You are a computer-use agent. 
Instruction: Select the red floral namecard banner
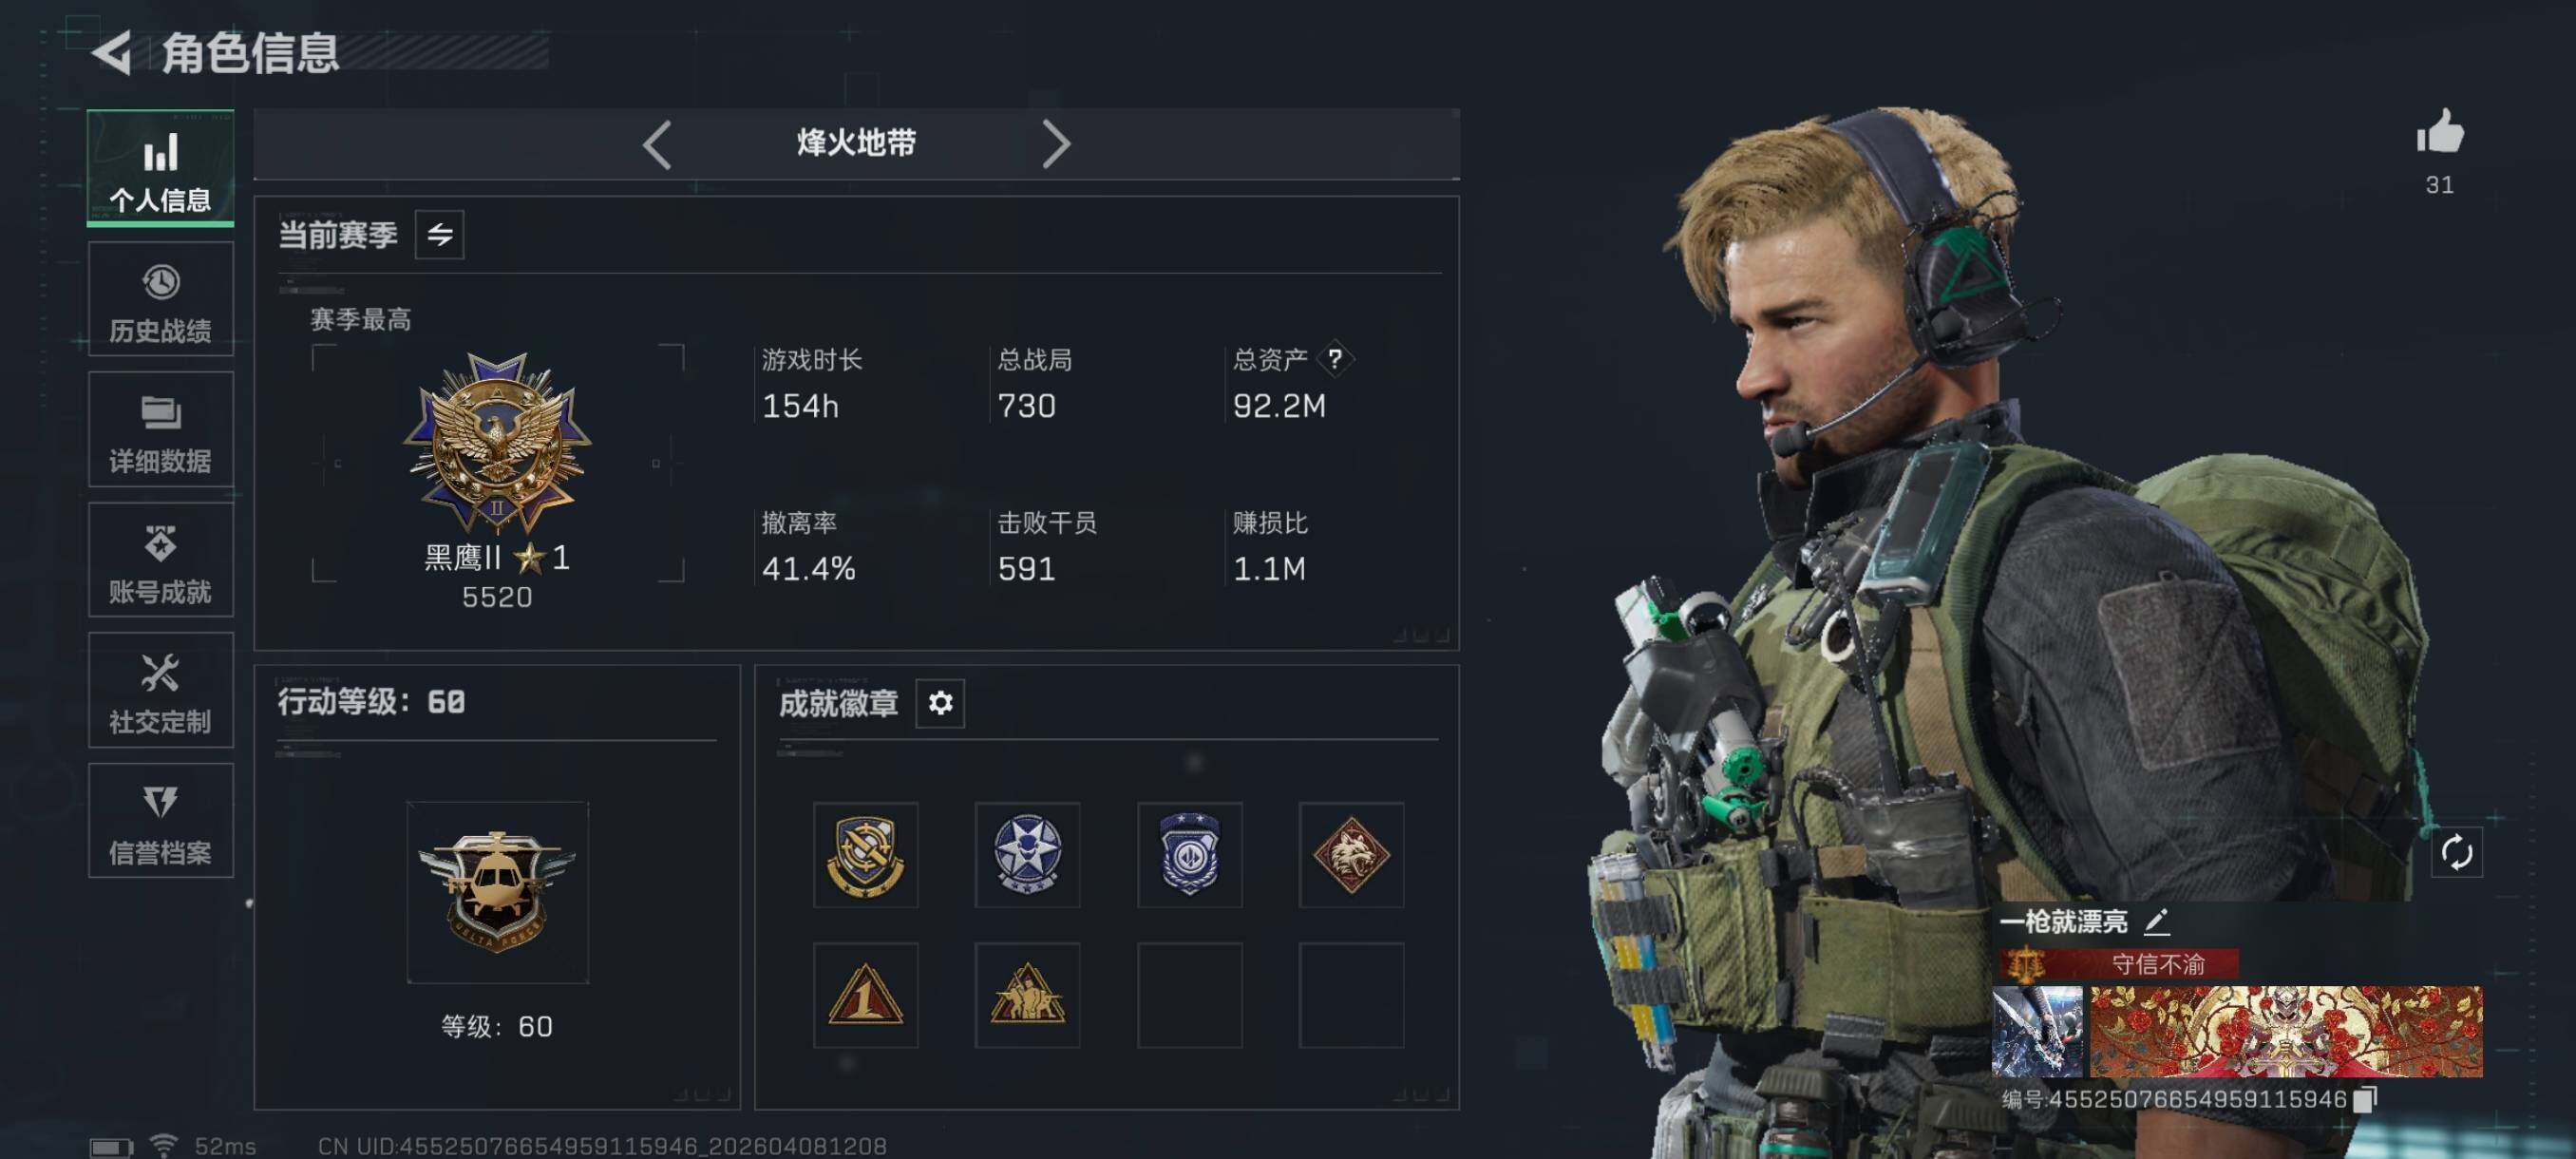[x=2286, y=1032]
